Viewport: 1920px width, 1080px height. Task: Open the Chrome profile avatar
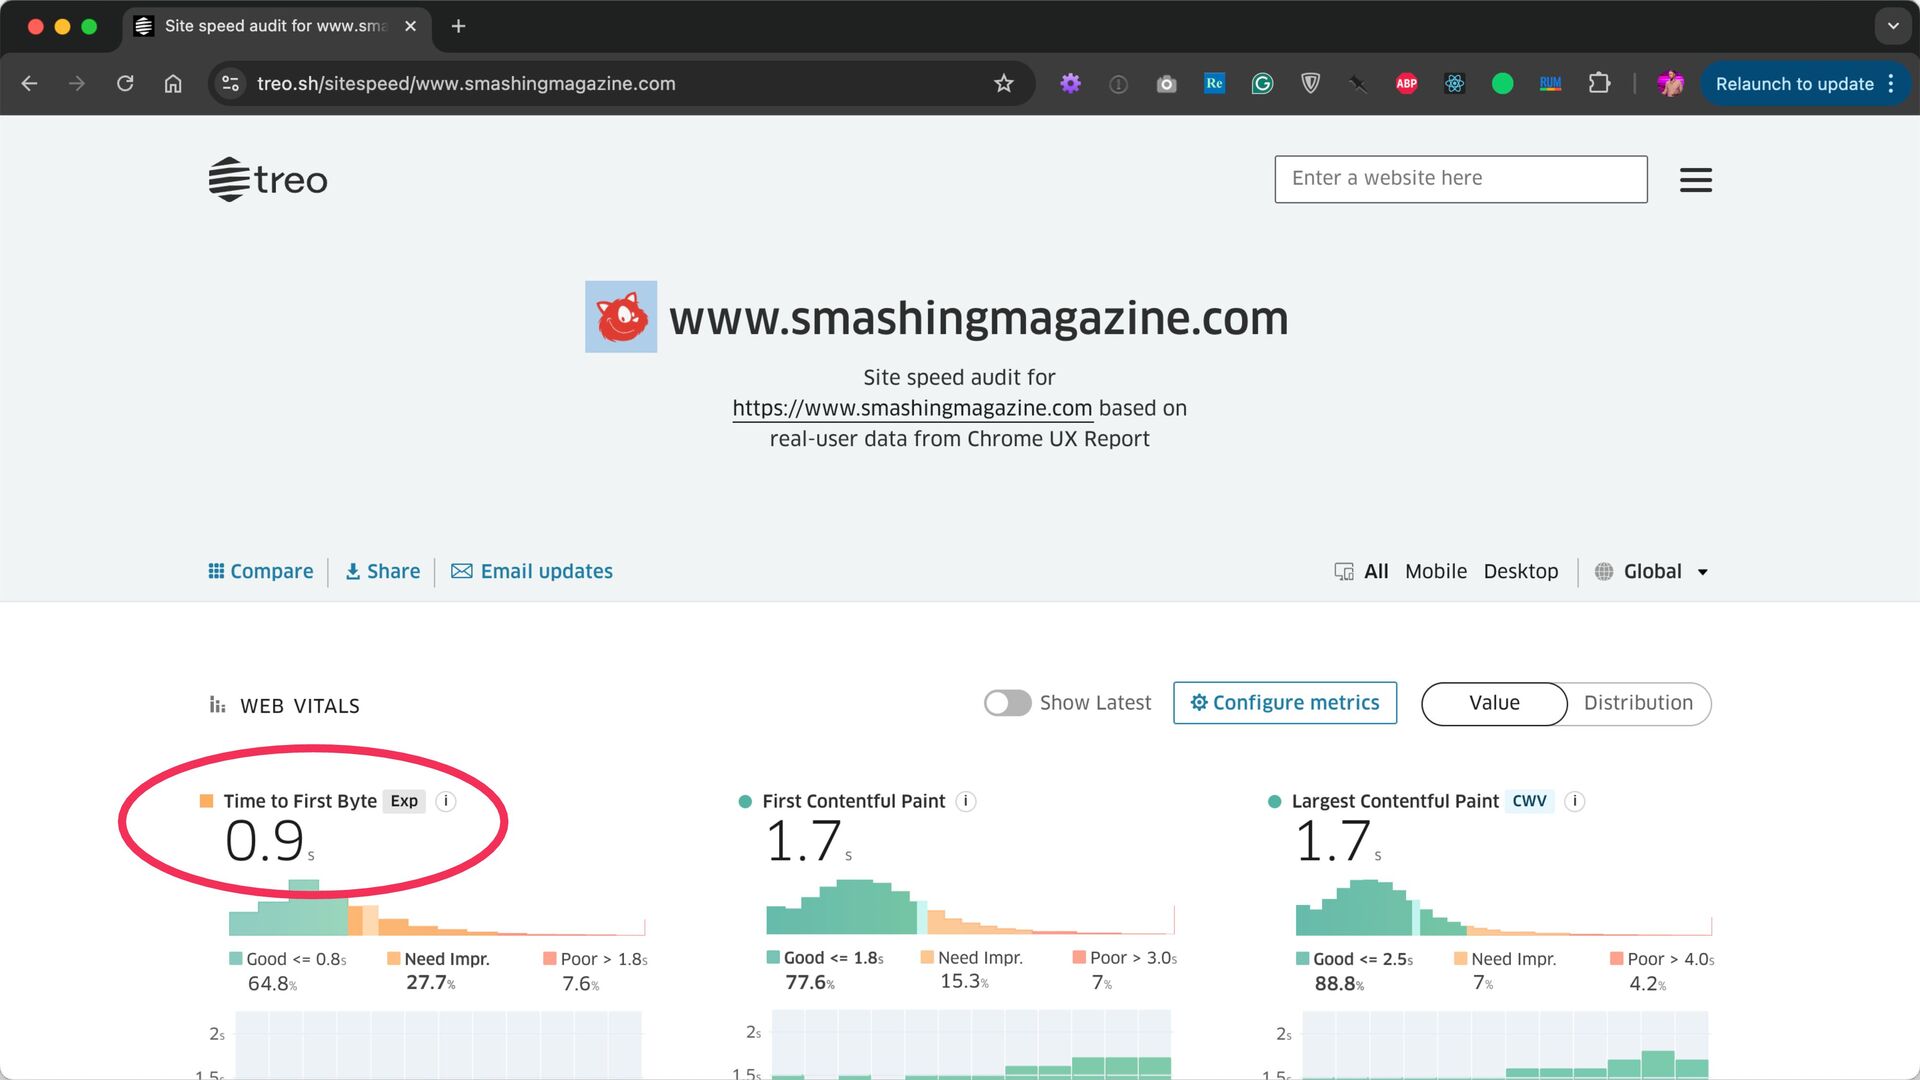pos(1670,84)
